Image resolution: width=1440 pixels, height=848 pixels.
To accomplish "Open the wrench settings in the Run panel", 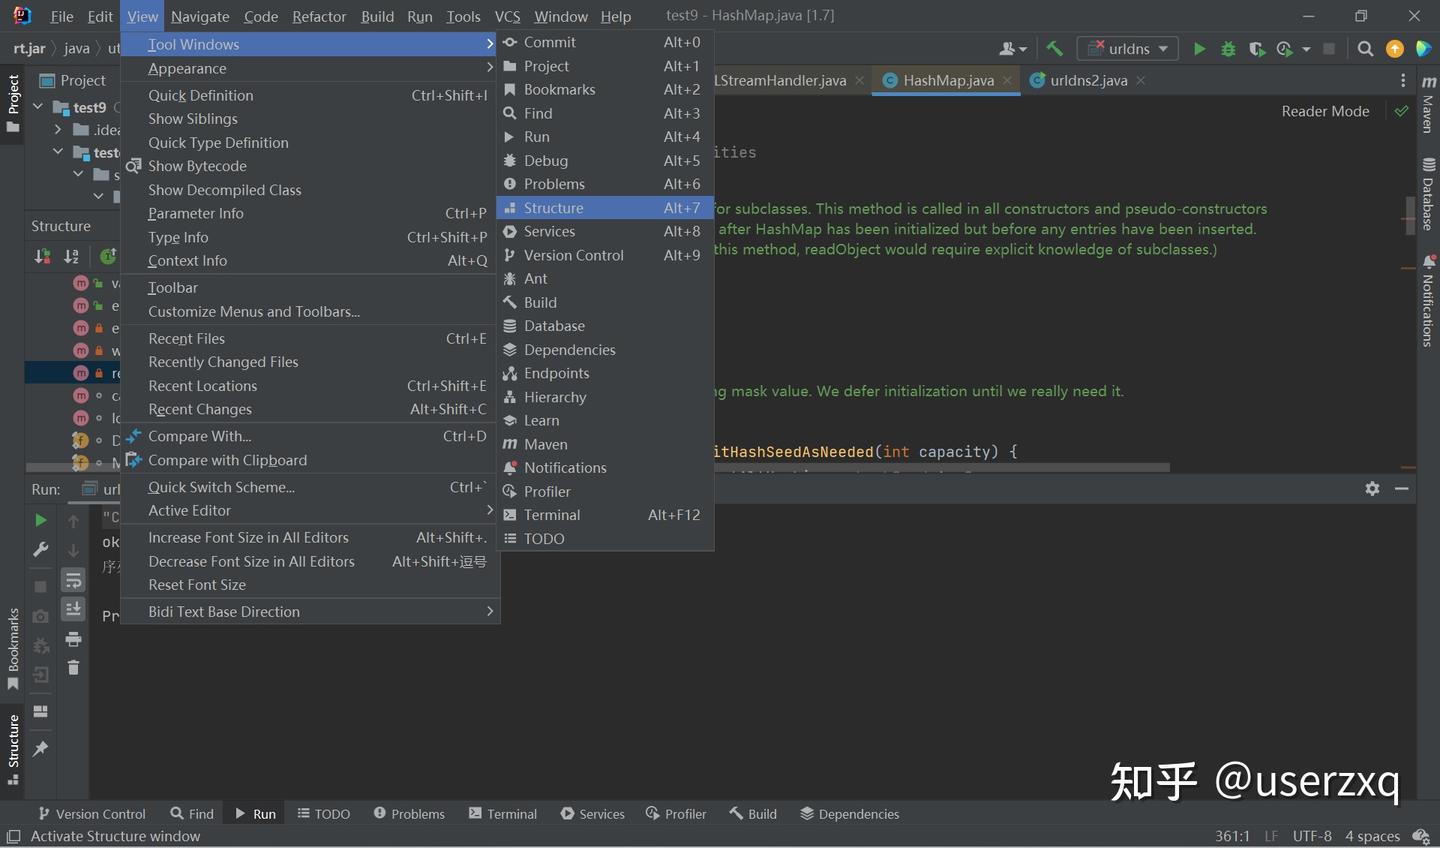I will click(x=40, y=549).
